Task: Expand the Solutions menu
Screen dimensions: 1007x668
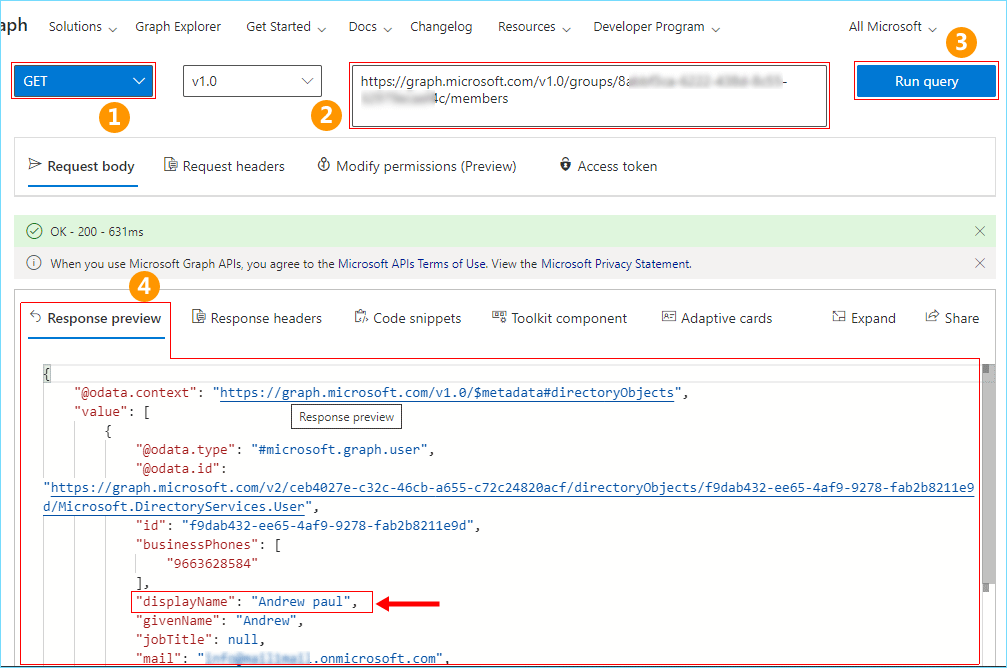Action: 83,27
